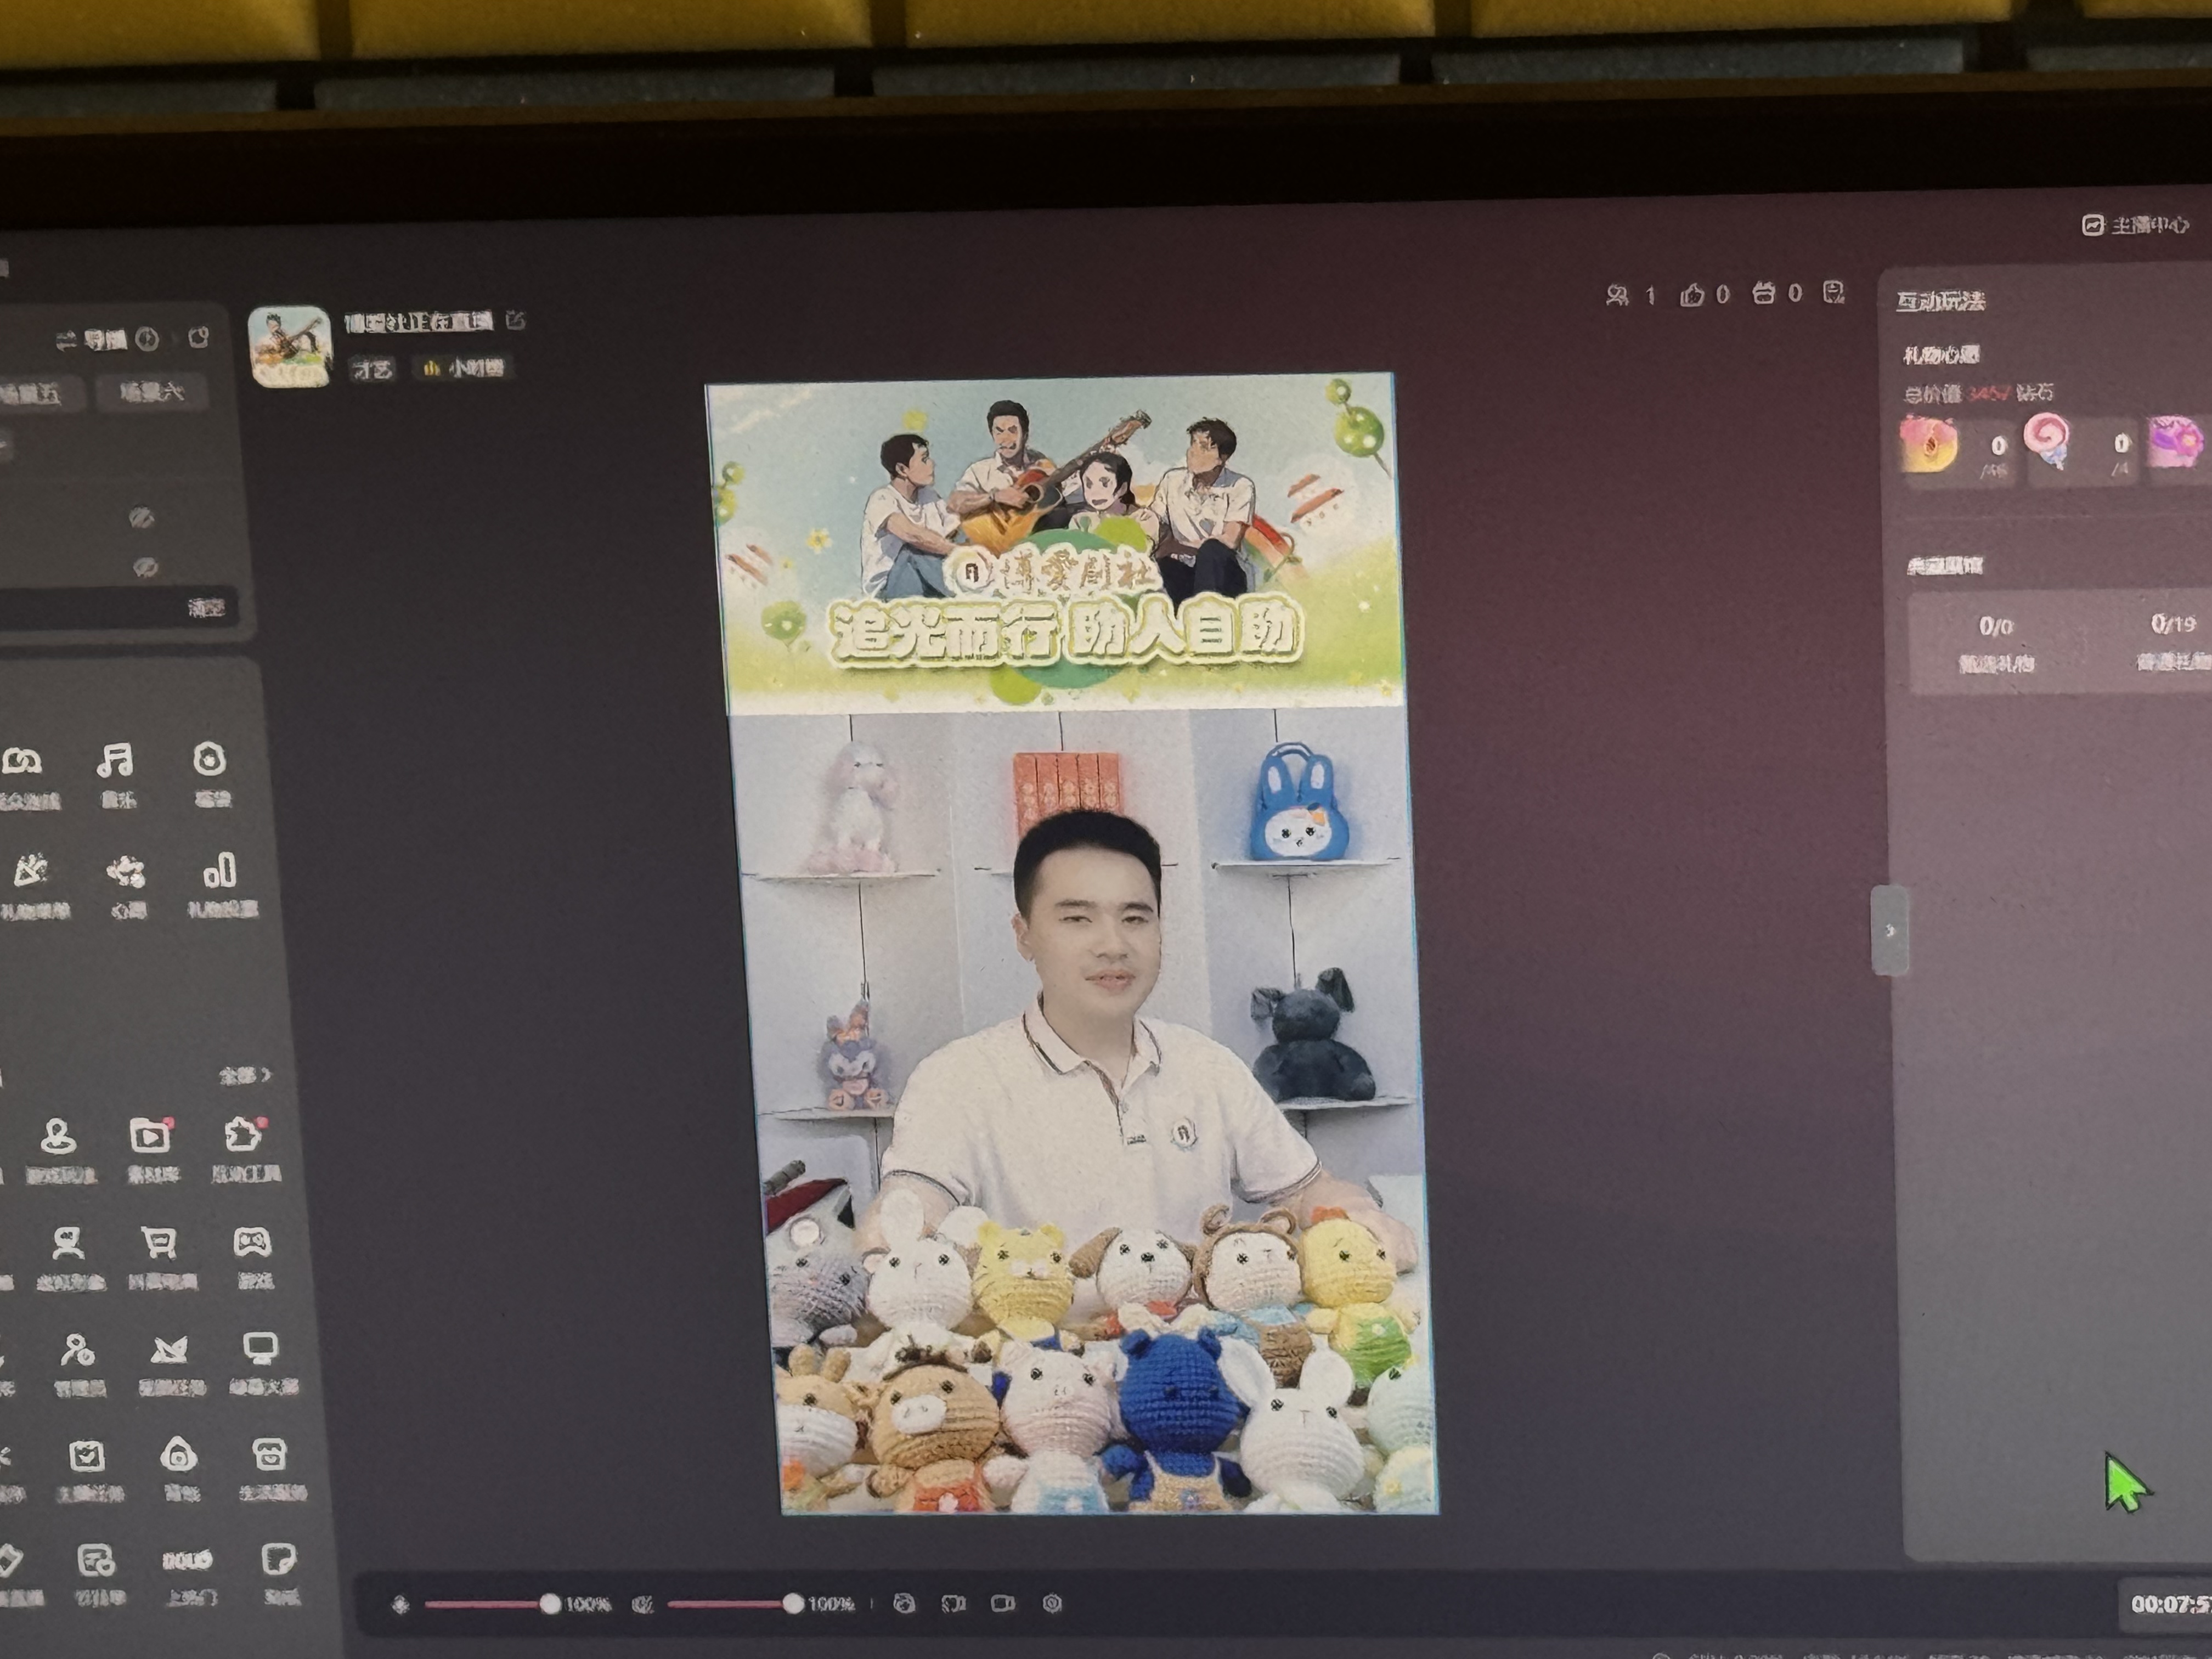Collapse the right panel with the arrow handle

click(x=1889, y=930)
